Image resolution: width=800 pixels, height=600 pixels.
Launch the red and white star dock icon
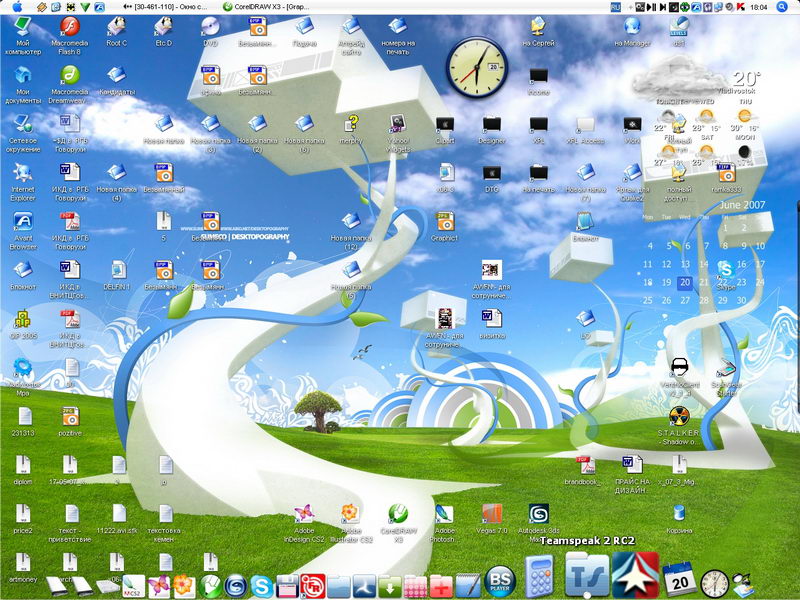pyautogui.click(x=635, y=575)
